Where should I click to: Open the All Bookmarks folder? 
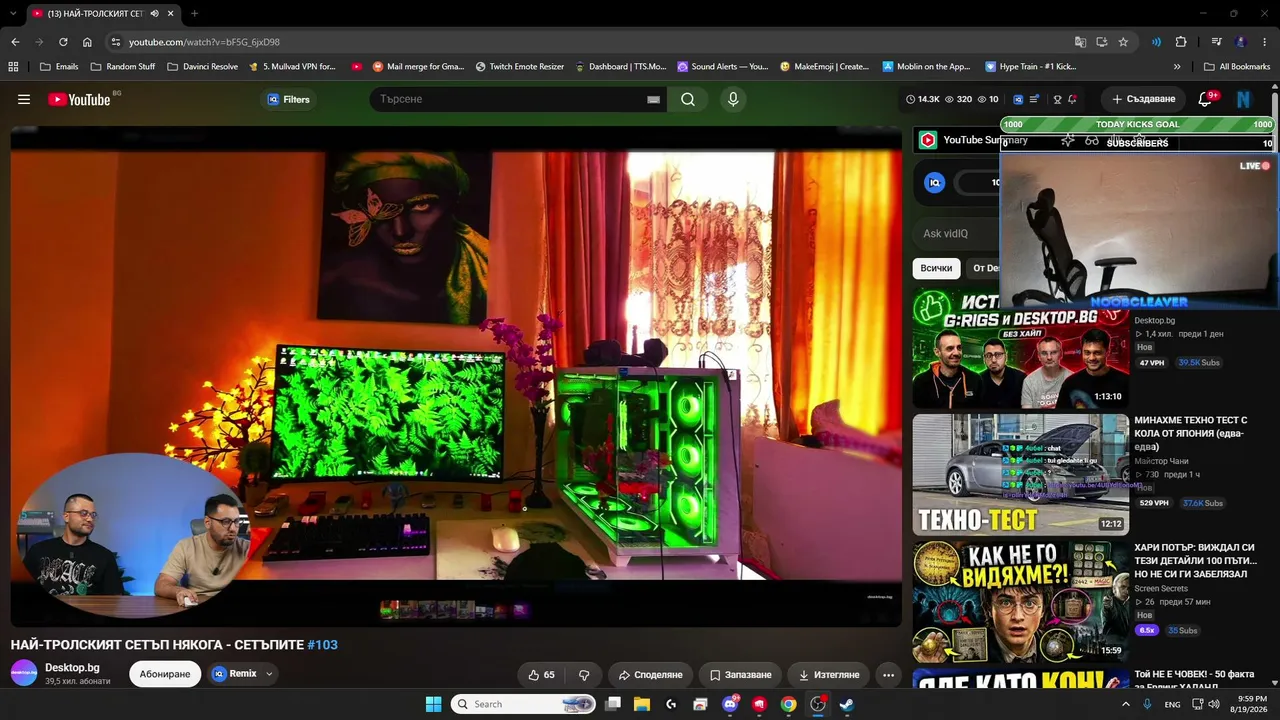(1237, 67)
